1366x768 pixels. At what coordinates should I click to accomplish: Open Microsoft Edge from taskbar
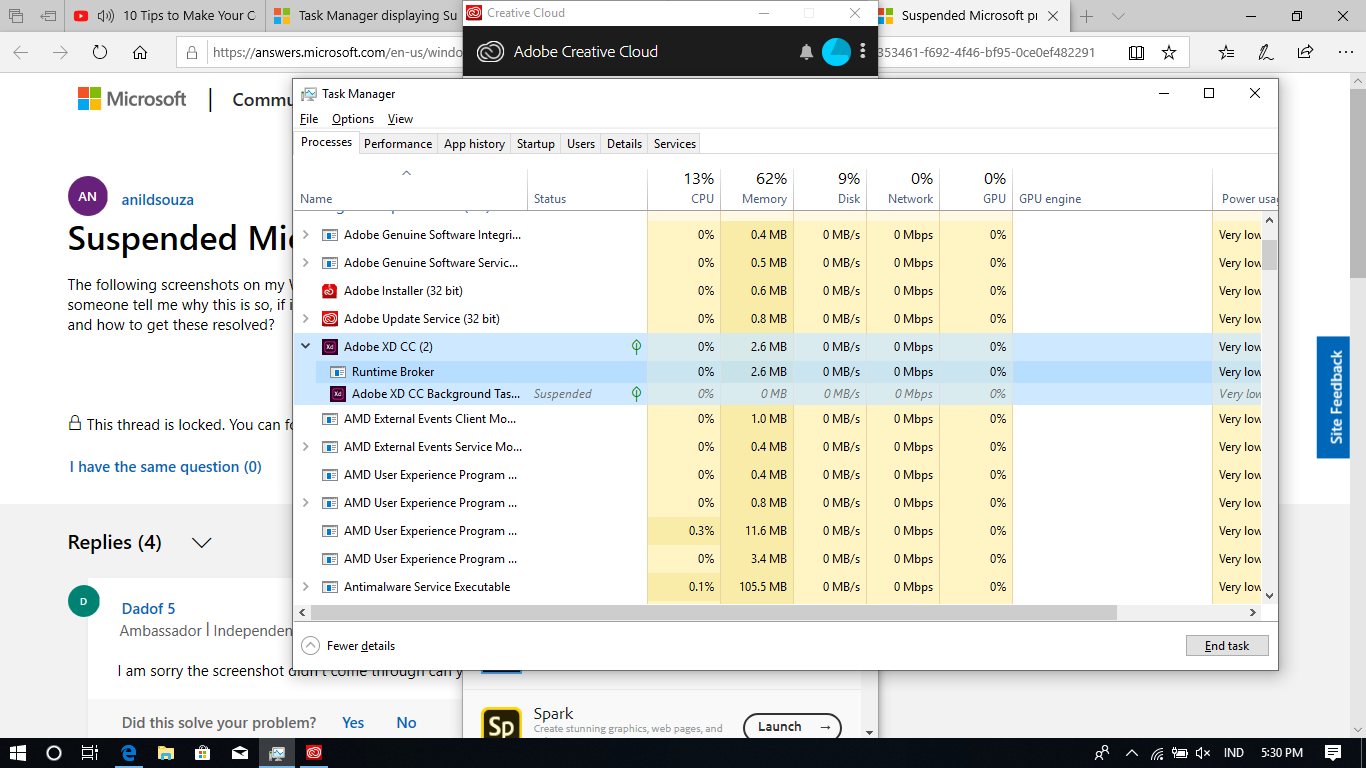click(x=129, y=753)
